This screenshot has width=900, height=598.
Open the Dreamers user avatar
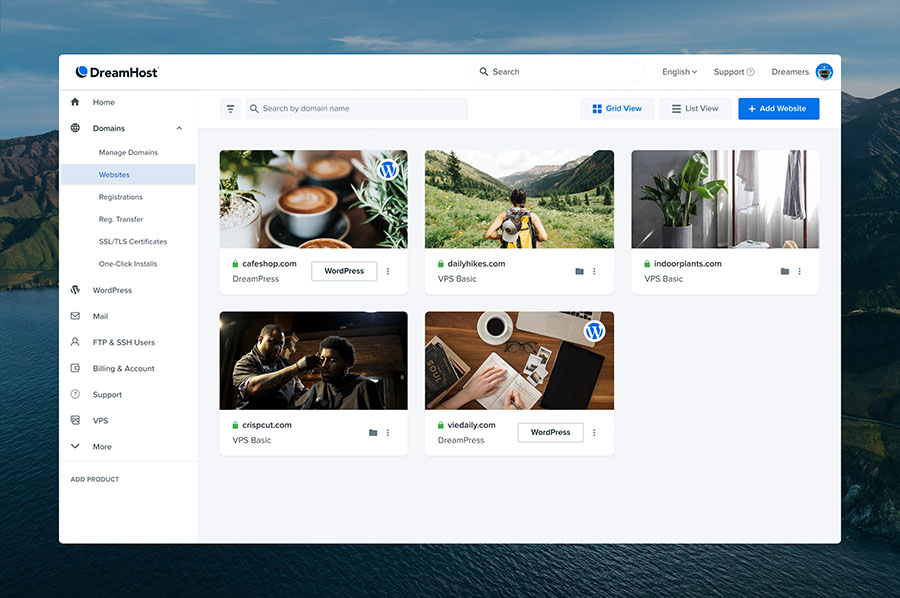824,72
